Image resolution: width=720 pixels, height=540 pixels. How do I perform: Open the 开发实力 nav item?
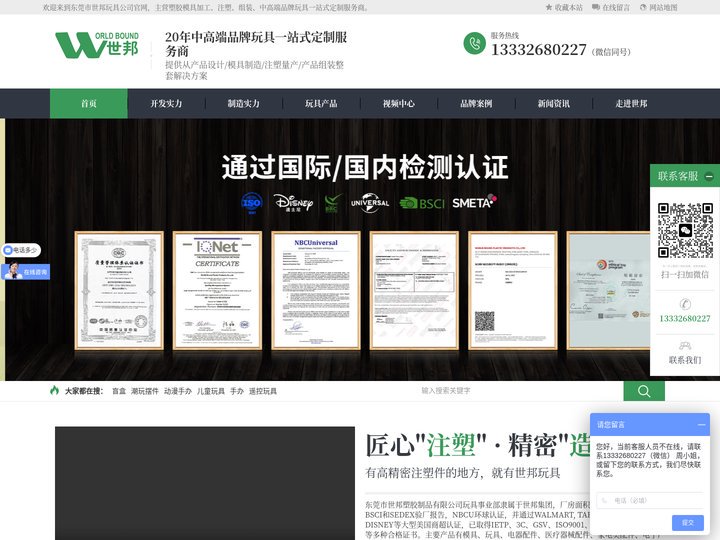(166, 104)
